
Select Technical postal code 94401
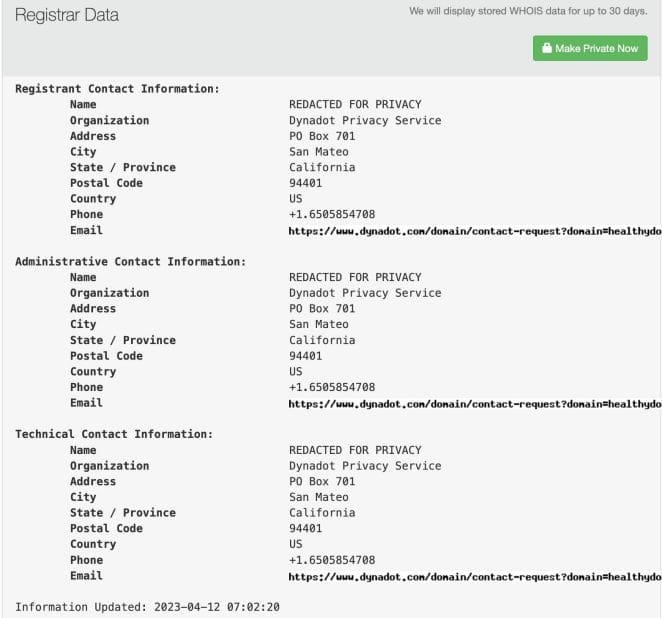[305, 528]
